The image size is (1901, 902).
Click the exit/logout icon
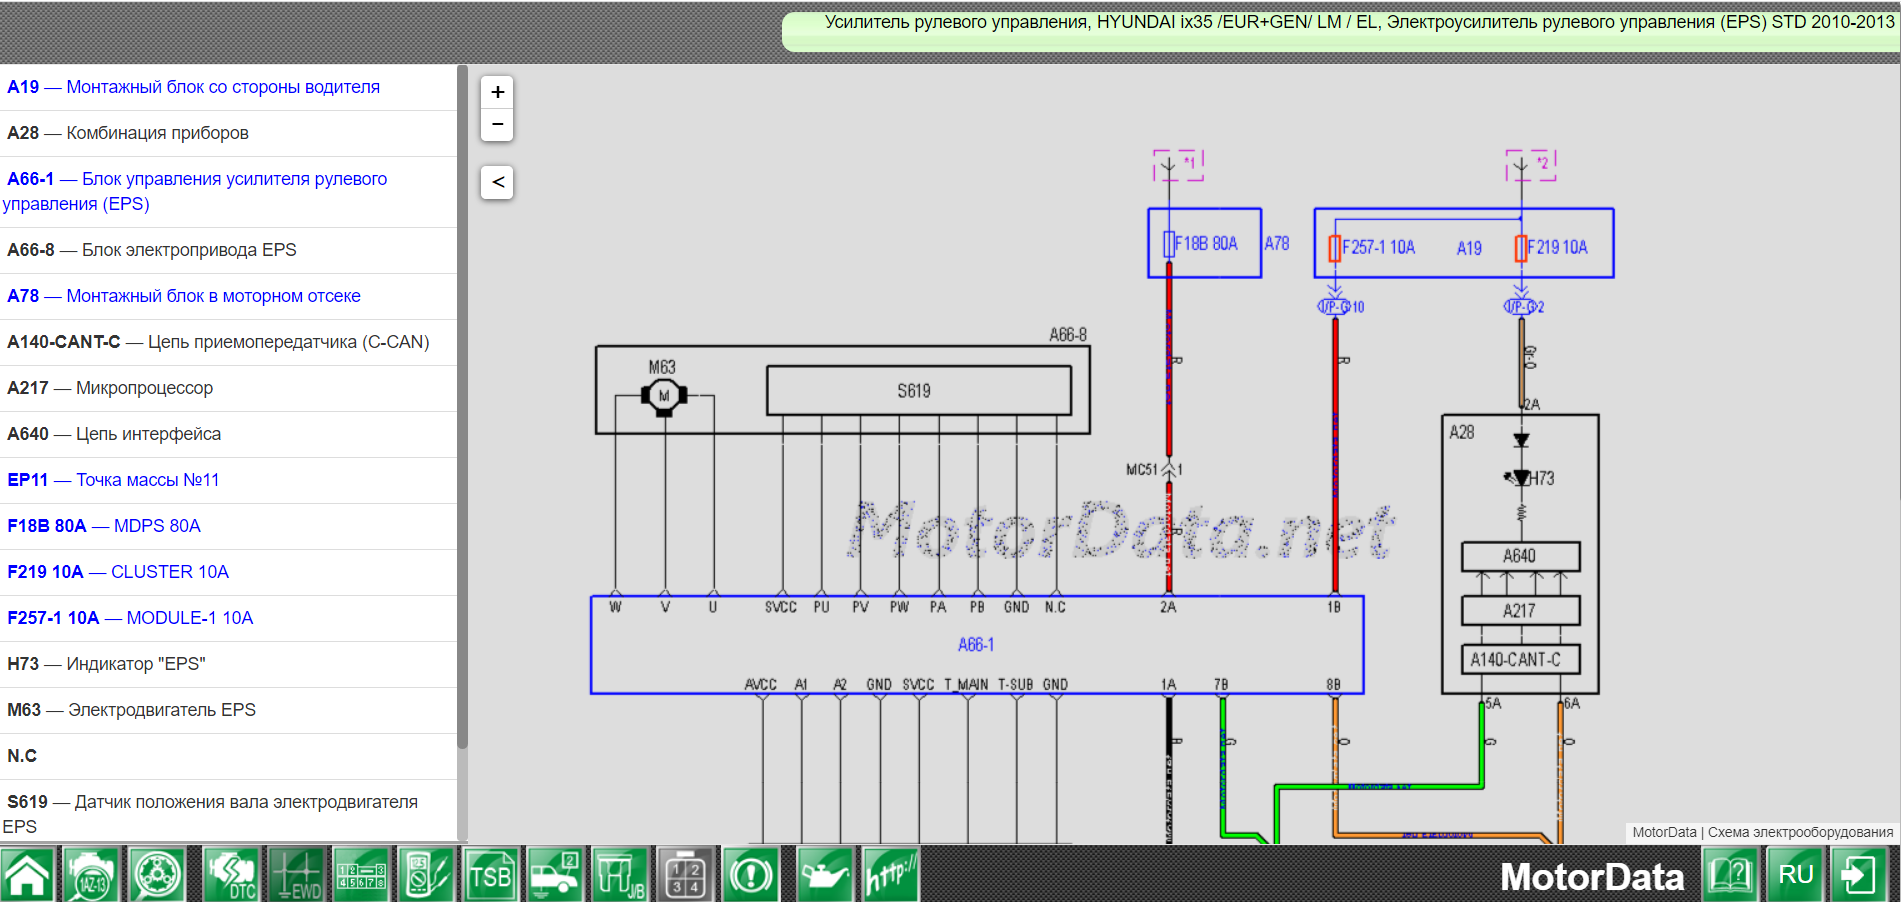tap(1858, 875)
